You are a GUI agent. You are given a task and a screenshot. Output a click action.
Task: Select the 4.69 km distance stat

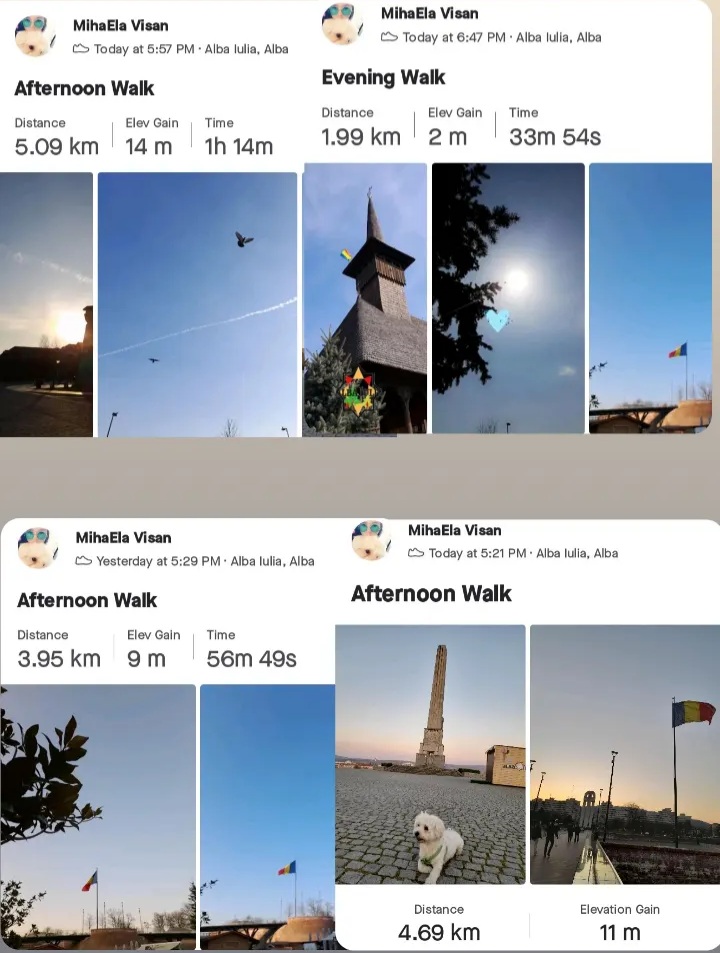[x=439, y=923]
